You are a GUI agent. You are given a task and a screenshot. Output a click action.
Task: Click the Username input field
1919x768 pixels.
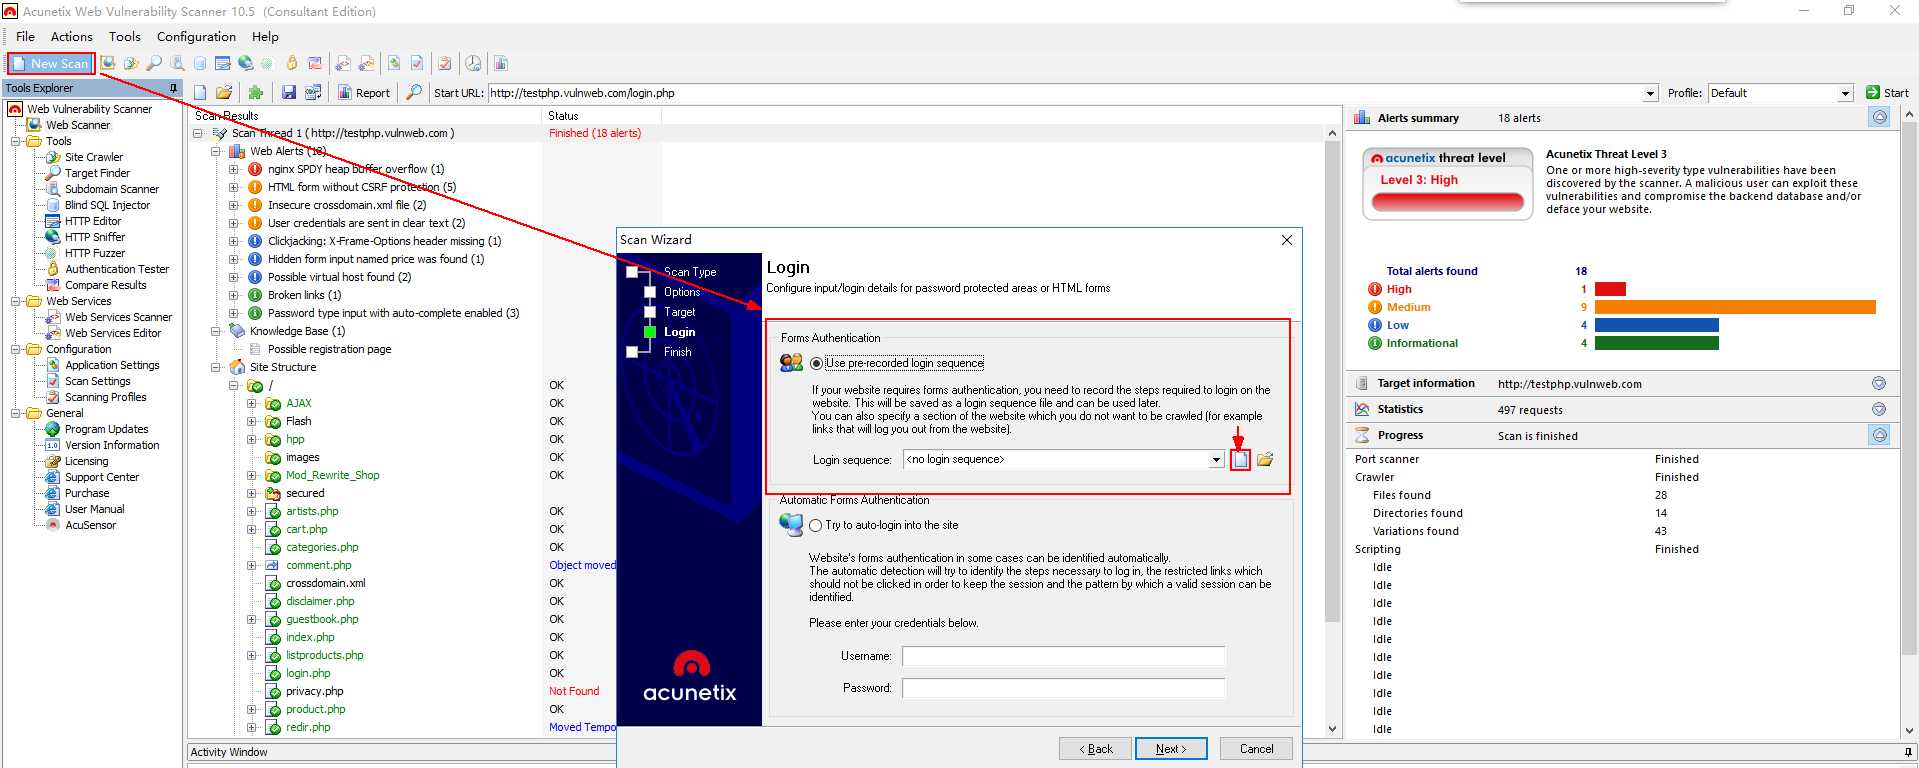point(1063,656)
